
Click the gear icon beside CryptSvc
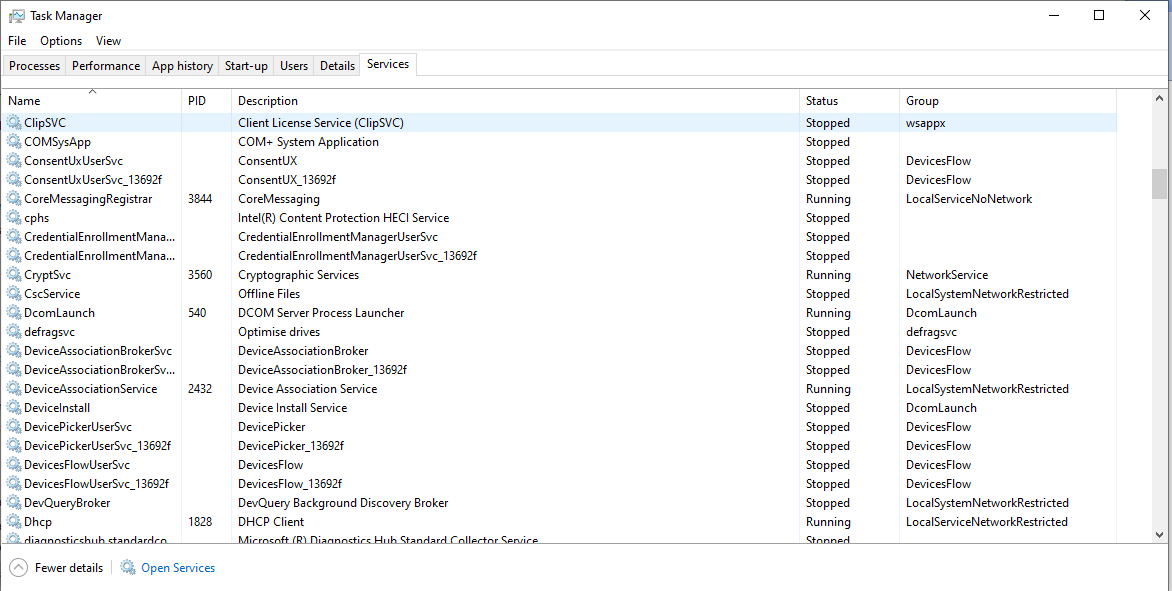[x=13, y=274]
